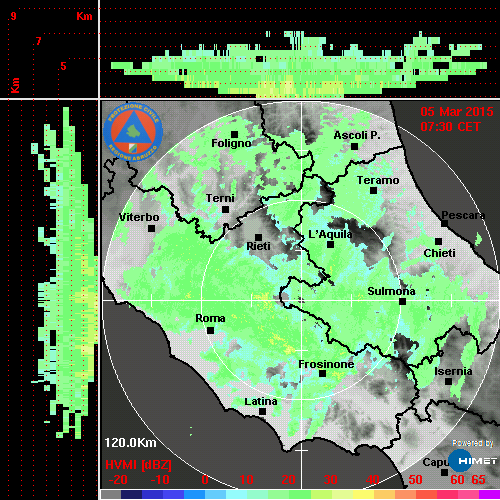This screenshot has height=500, width=500.
Task: Click the 'HVMI [dBZ]' product label
Action: click(x=138, y=465)
